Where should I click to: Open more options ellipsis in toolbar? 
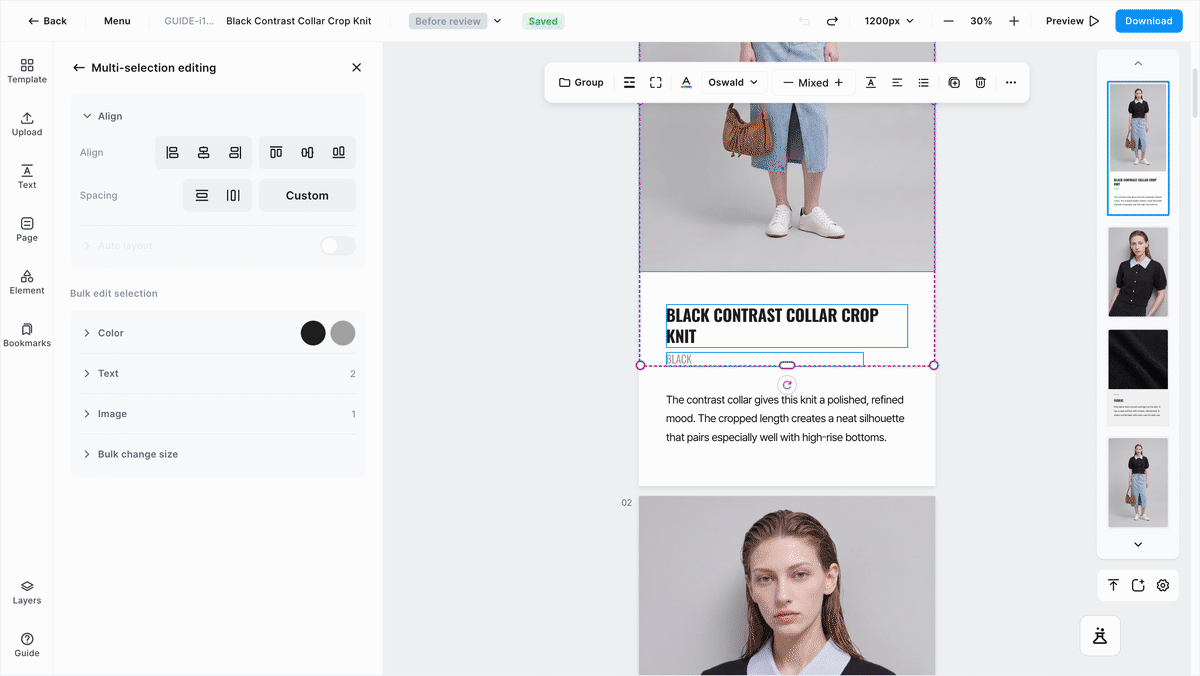[1011, 83]
